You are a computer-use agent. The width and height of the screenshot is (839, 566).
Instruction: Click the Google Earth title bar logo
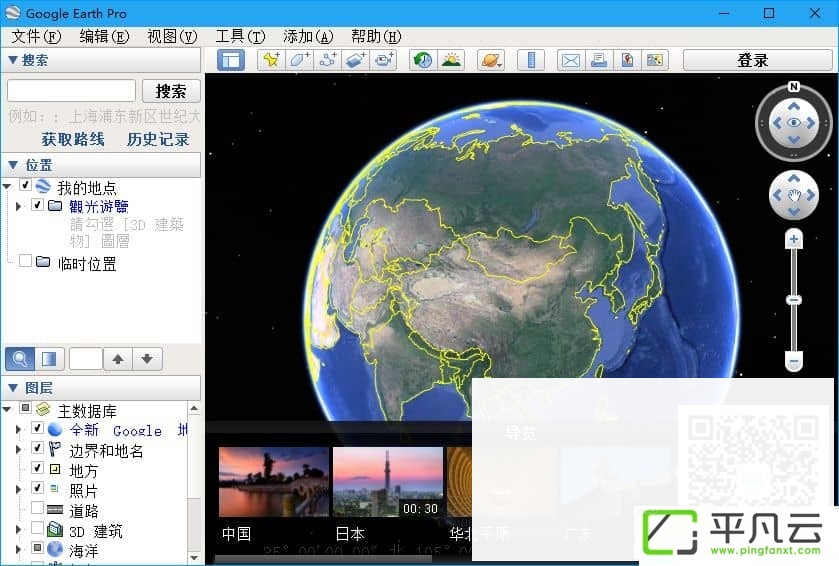[12, 13]
